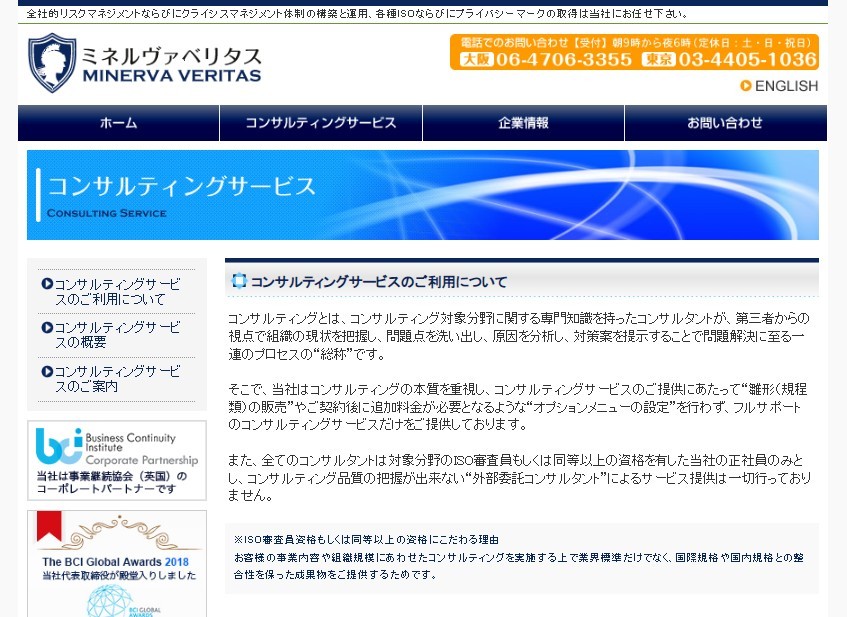Select the コンサルティングサービス navigation tab
847x617 pixels.
click(320, 124)
